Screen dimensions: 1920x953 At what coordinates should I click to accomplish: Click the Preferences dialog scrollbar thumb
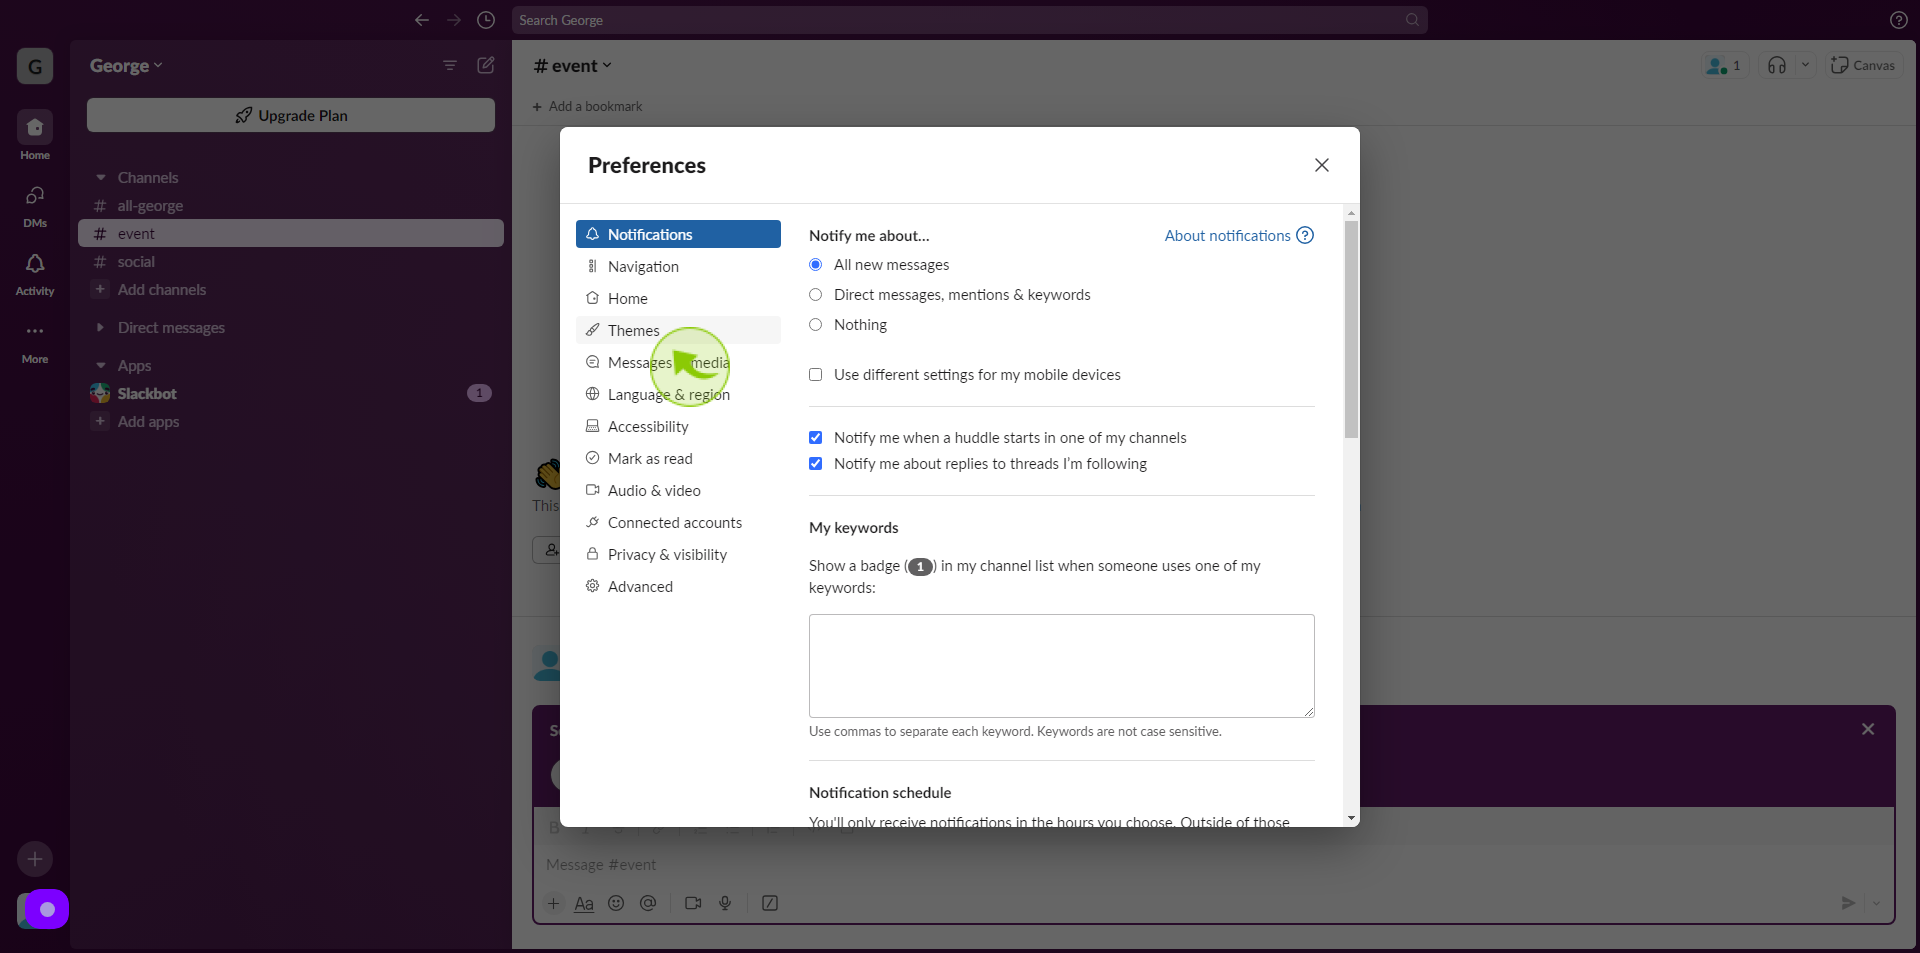click(x=1352, y=329)
